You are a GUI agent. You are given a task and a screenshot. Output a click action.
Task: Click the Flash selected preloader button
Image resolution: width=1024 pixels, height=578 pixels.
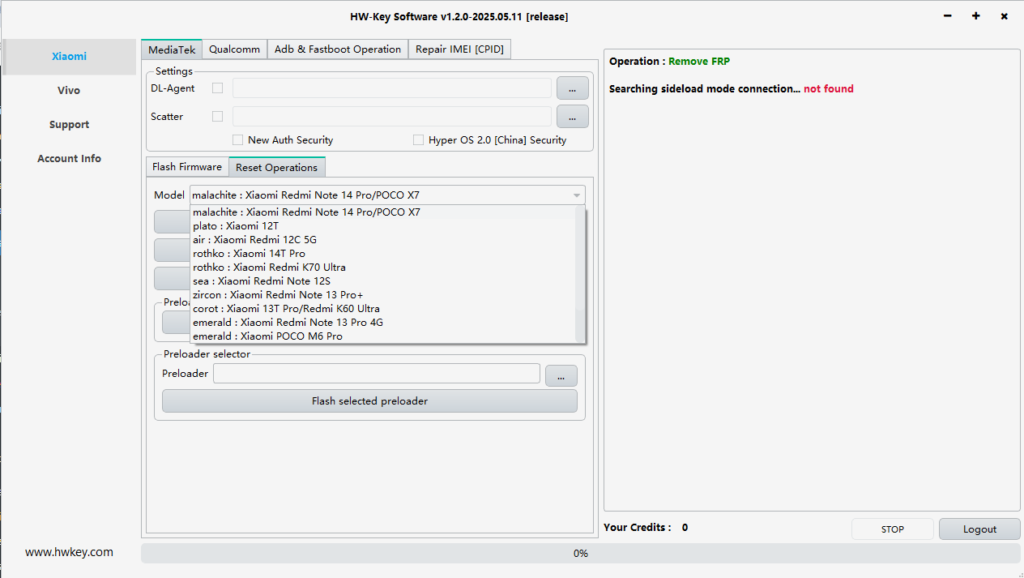point(370,401)
